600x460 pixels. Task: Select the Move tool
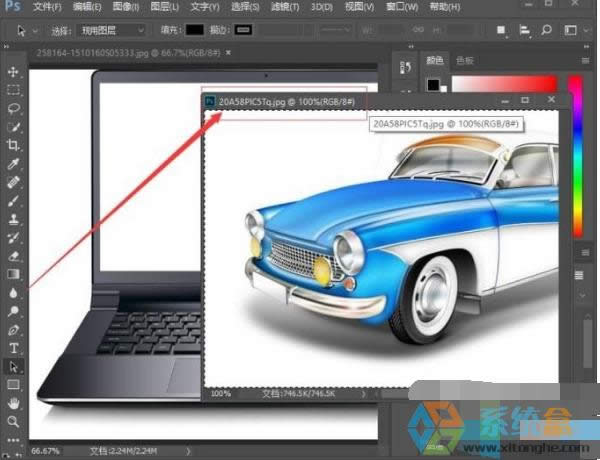(13, 72)
